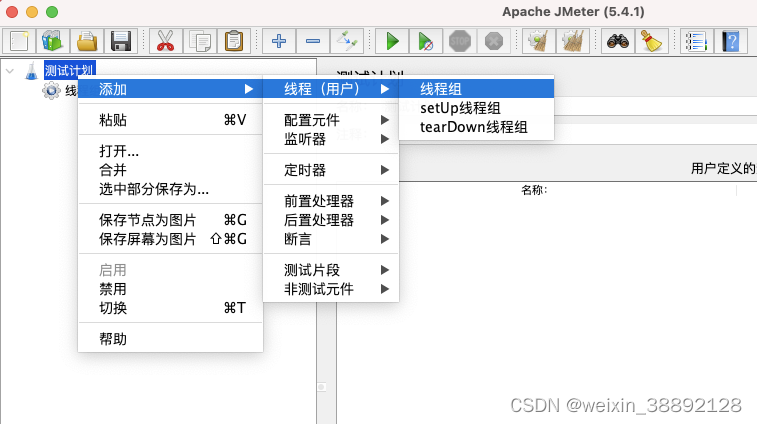Expand the 非测试元件 submenu
This screenshot has width=757, height=424.
[331, 289]
